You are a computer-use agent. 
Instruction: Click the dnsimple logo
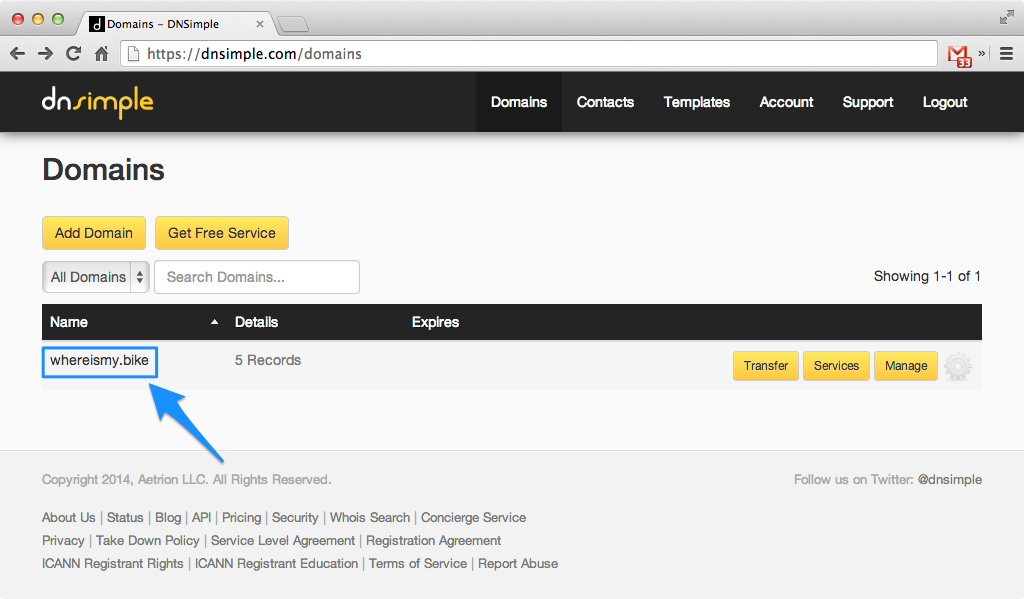[97, 102]
